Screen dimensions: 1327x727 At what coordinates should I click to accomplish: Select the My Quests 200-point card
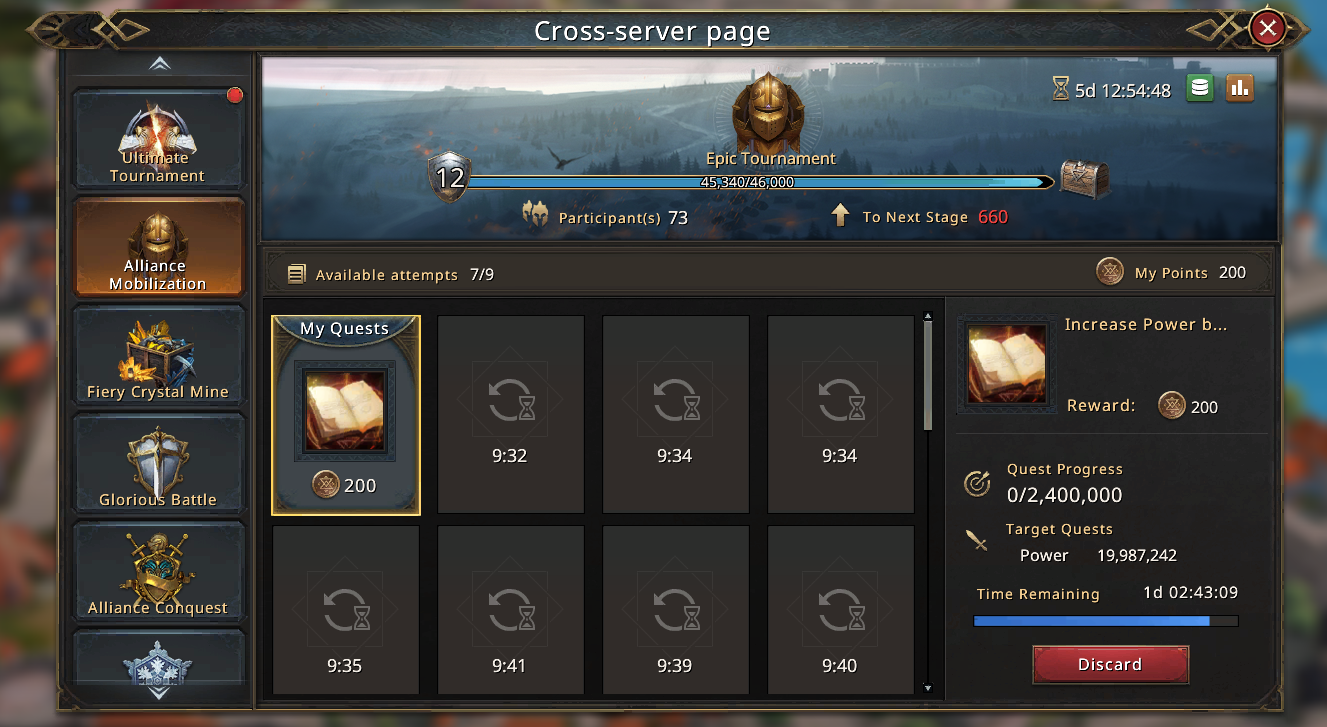click(x=346, y=415)
